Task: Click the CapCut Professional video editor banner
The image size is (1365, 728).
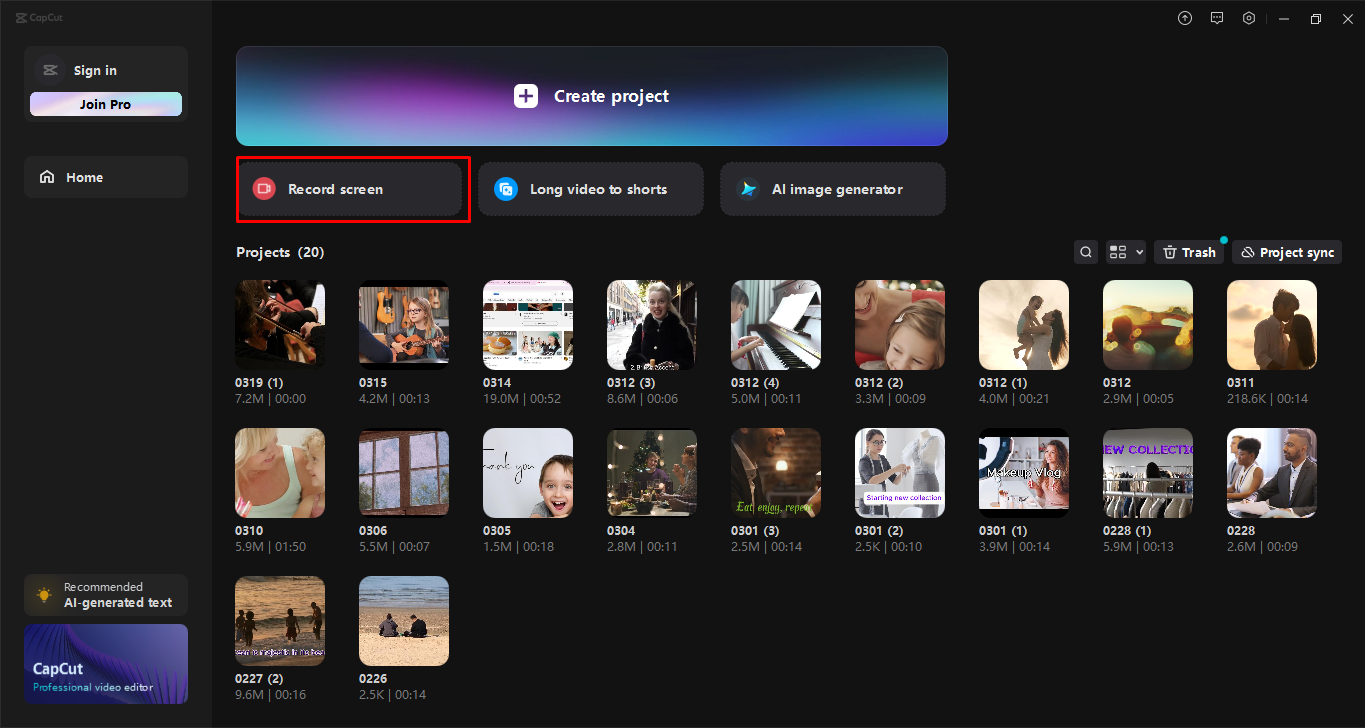Action: 105,664
